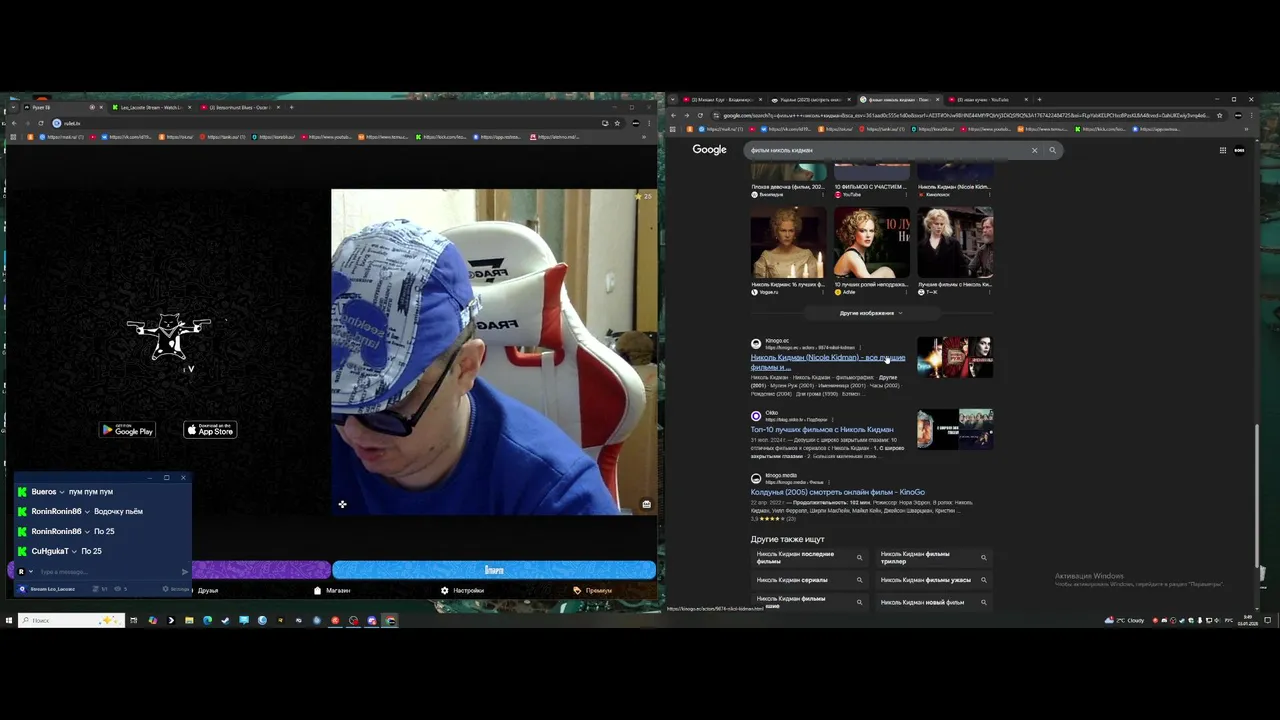Open tab search dropdown in right browser
This screenshot has height=720, width=1280.
[673, 100]
